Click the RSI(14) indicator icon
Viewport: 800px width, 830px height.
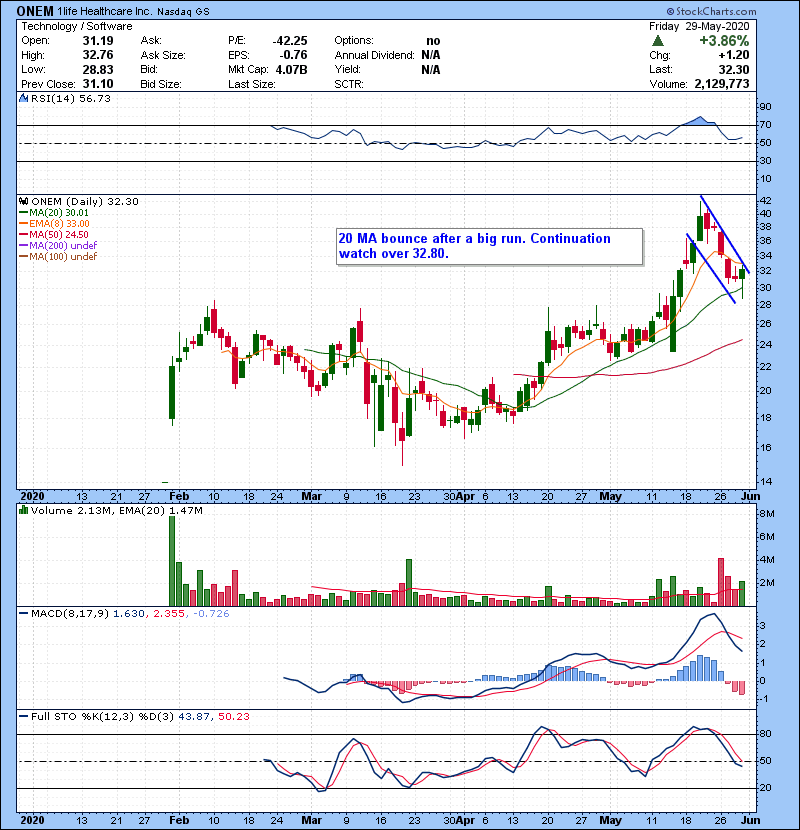tap(24, 98)
